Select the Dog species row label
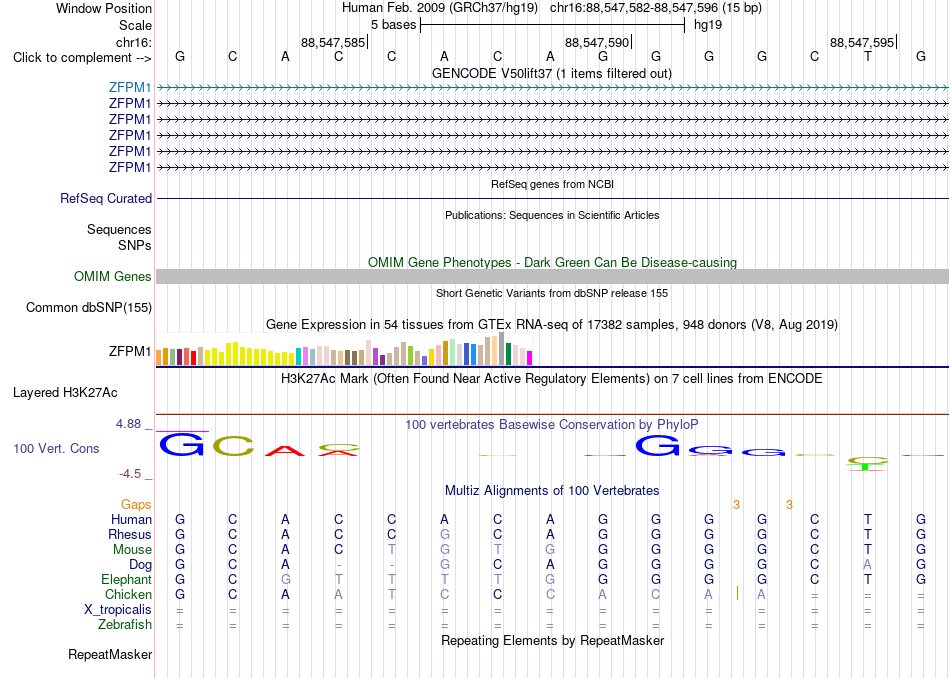The width and height of the screenshot is (950, 678). tap(140, 565)
